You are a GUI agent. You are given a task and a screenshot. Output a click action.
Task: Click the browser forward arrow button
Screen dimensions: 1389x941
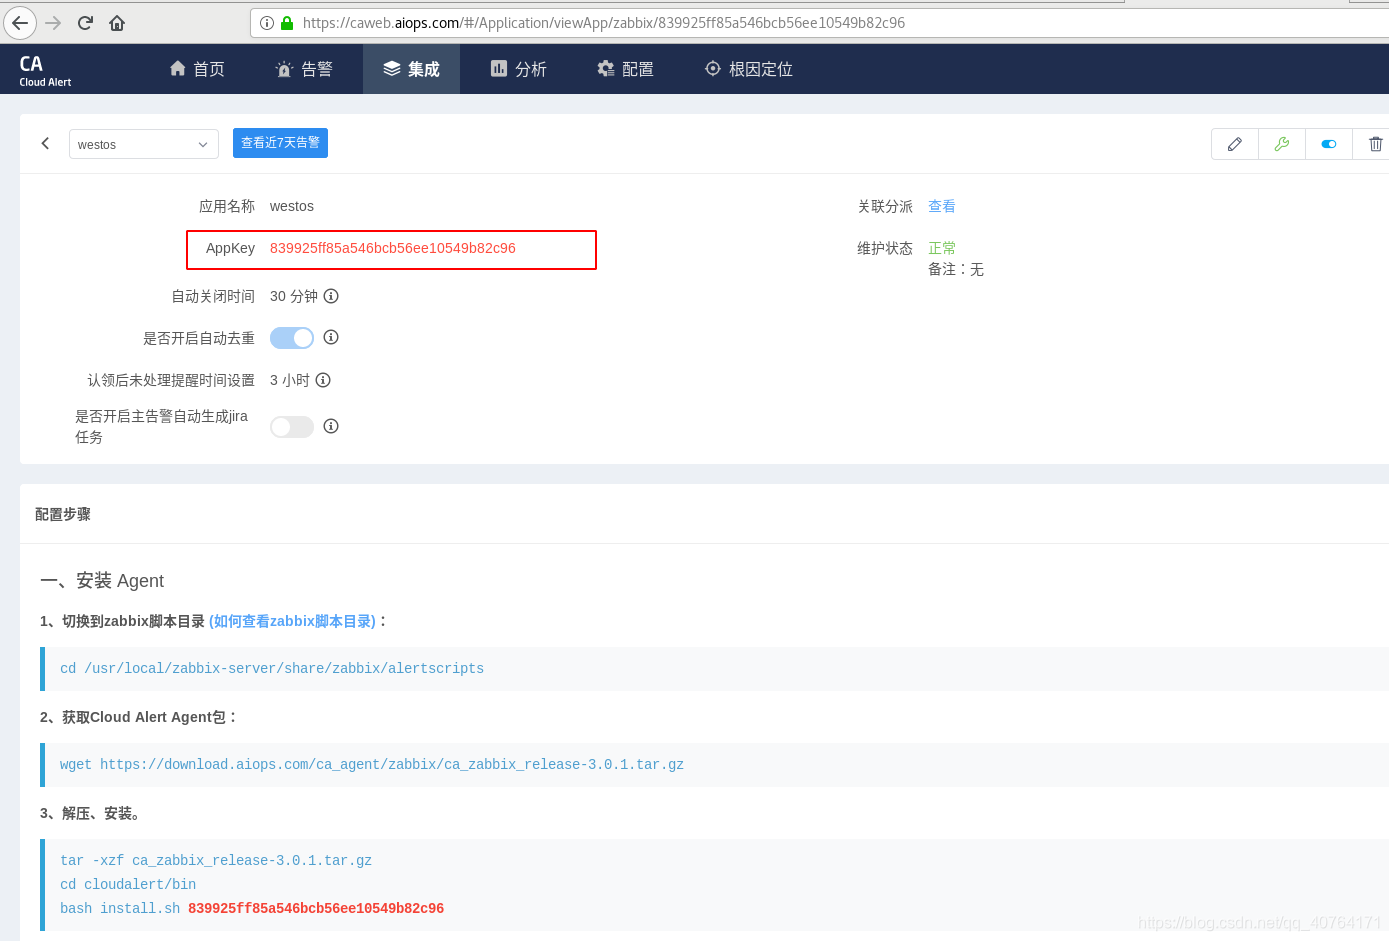point(54,23)
